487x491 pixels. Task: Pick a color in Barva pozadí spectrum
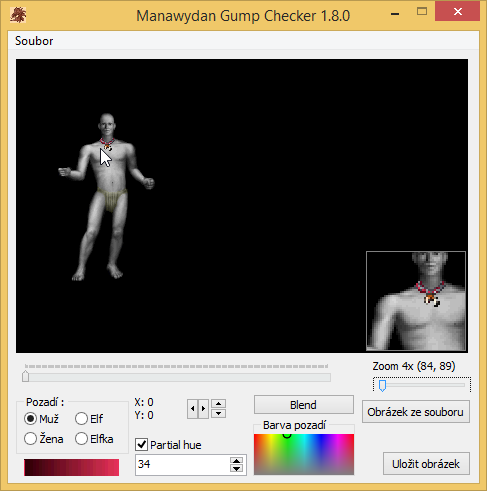coord(304,454)
